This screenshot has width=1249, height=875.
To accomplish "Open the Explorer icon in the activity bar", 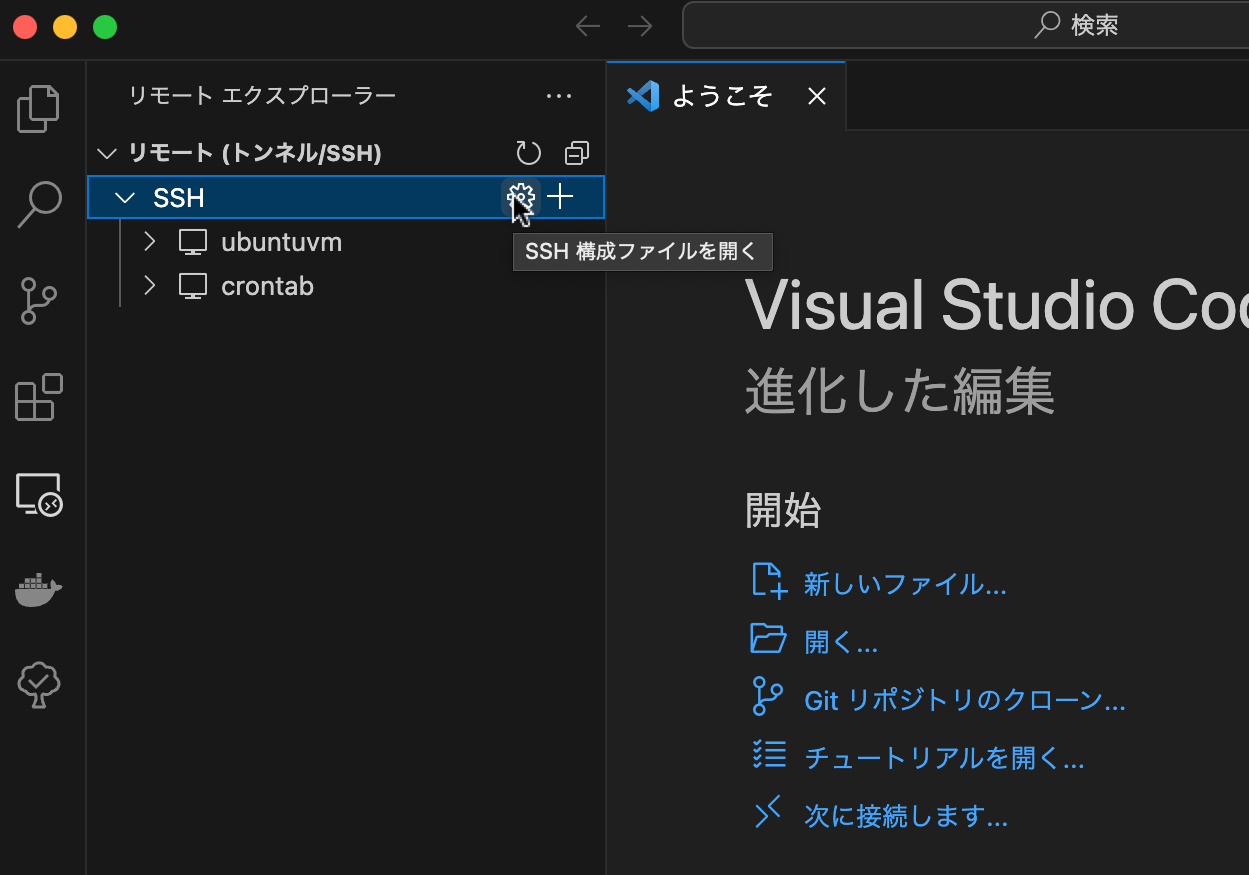I will (38, 108).
